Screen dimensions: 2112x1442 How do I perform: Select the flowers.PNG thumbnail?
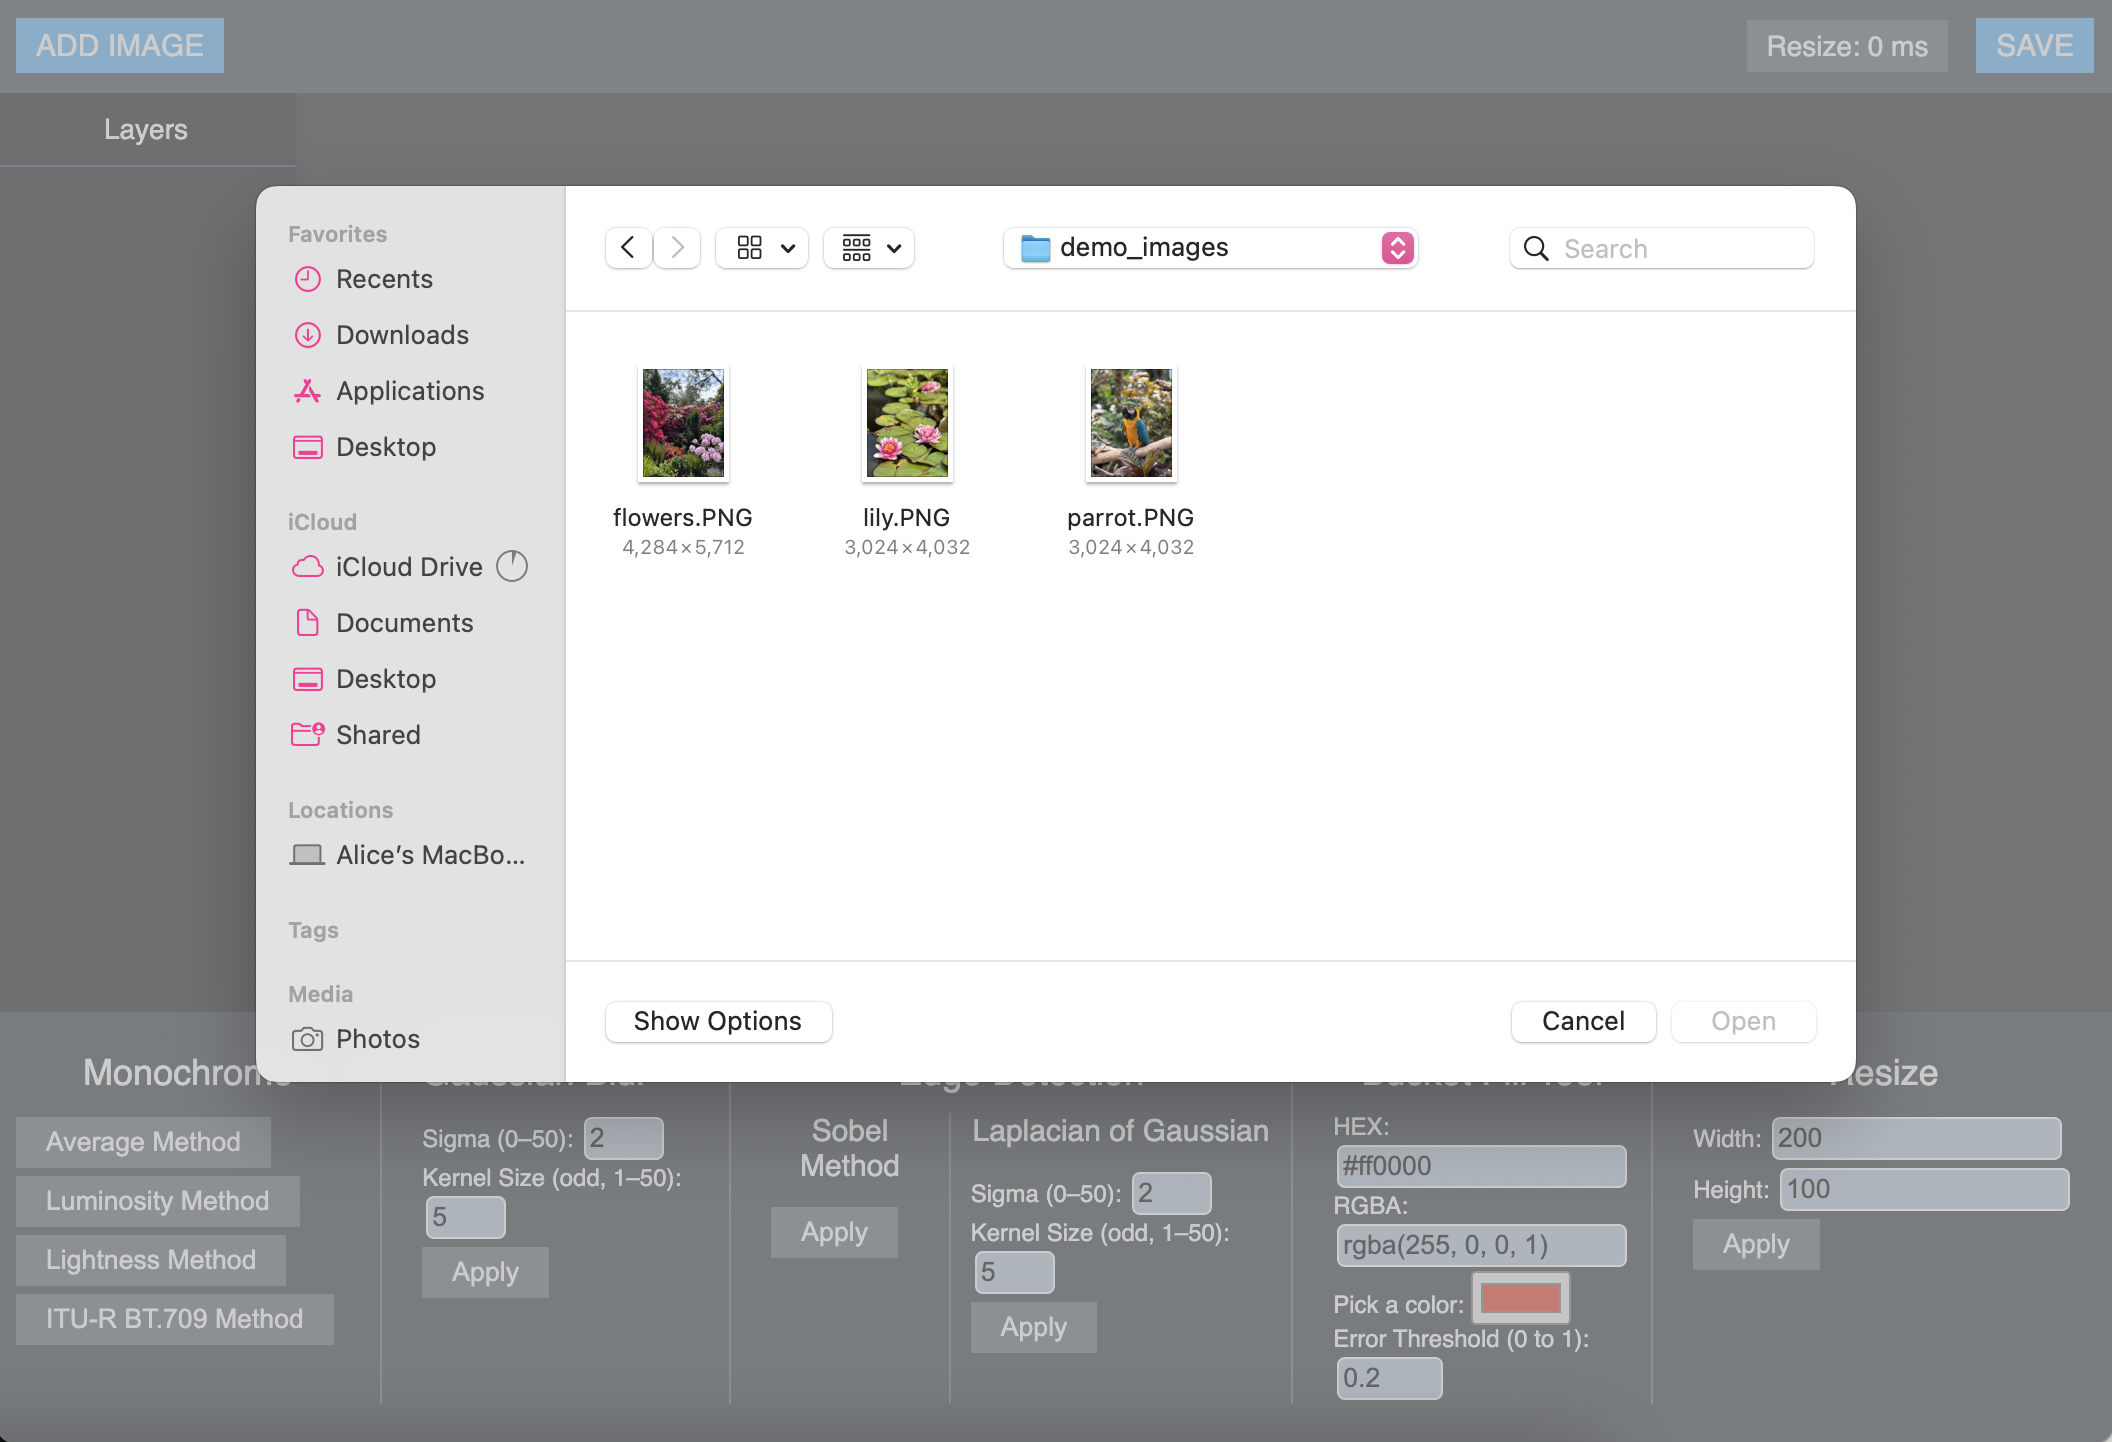coord(683,423)
